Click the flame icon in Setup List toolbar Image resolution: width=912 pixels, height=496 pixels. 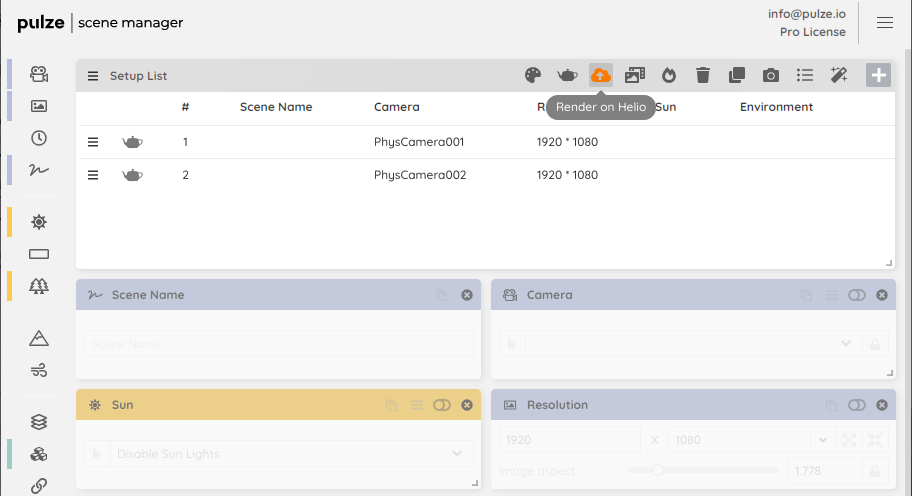click(x=669, y=75)
